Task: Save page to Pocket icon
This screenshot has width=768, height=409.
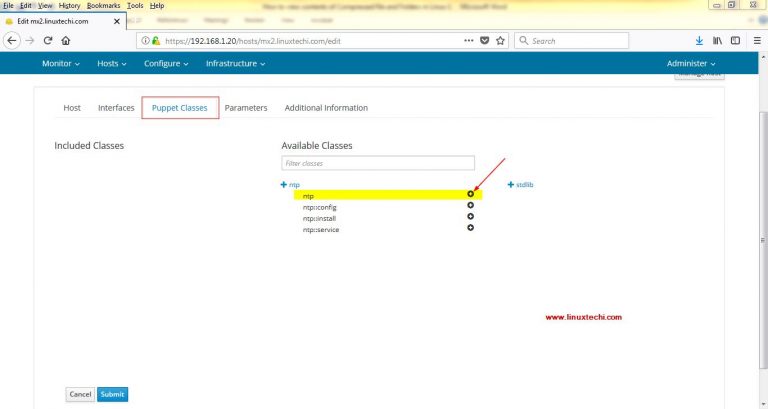Action: [x=484, y=41]
